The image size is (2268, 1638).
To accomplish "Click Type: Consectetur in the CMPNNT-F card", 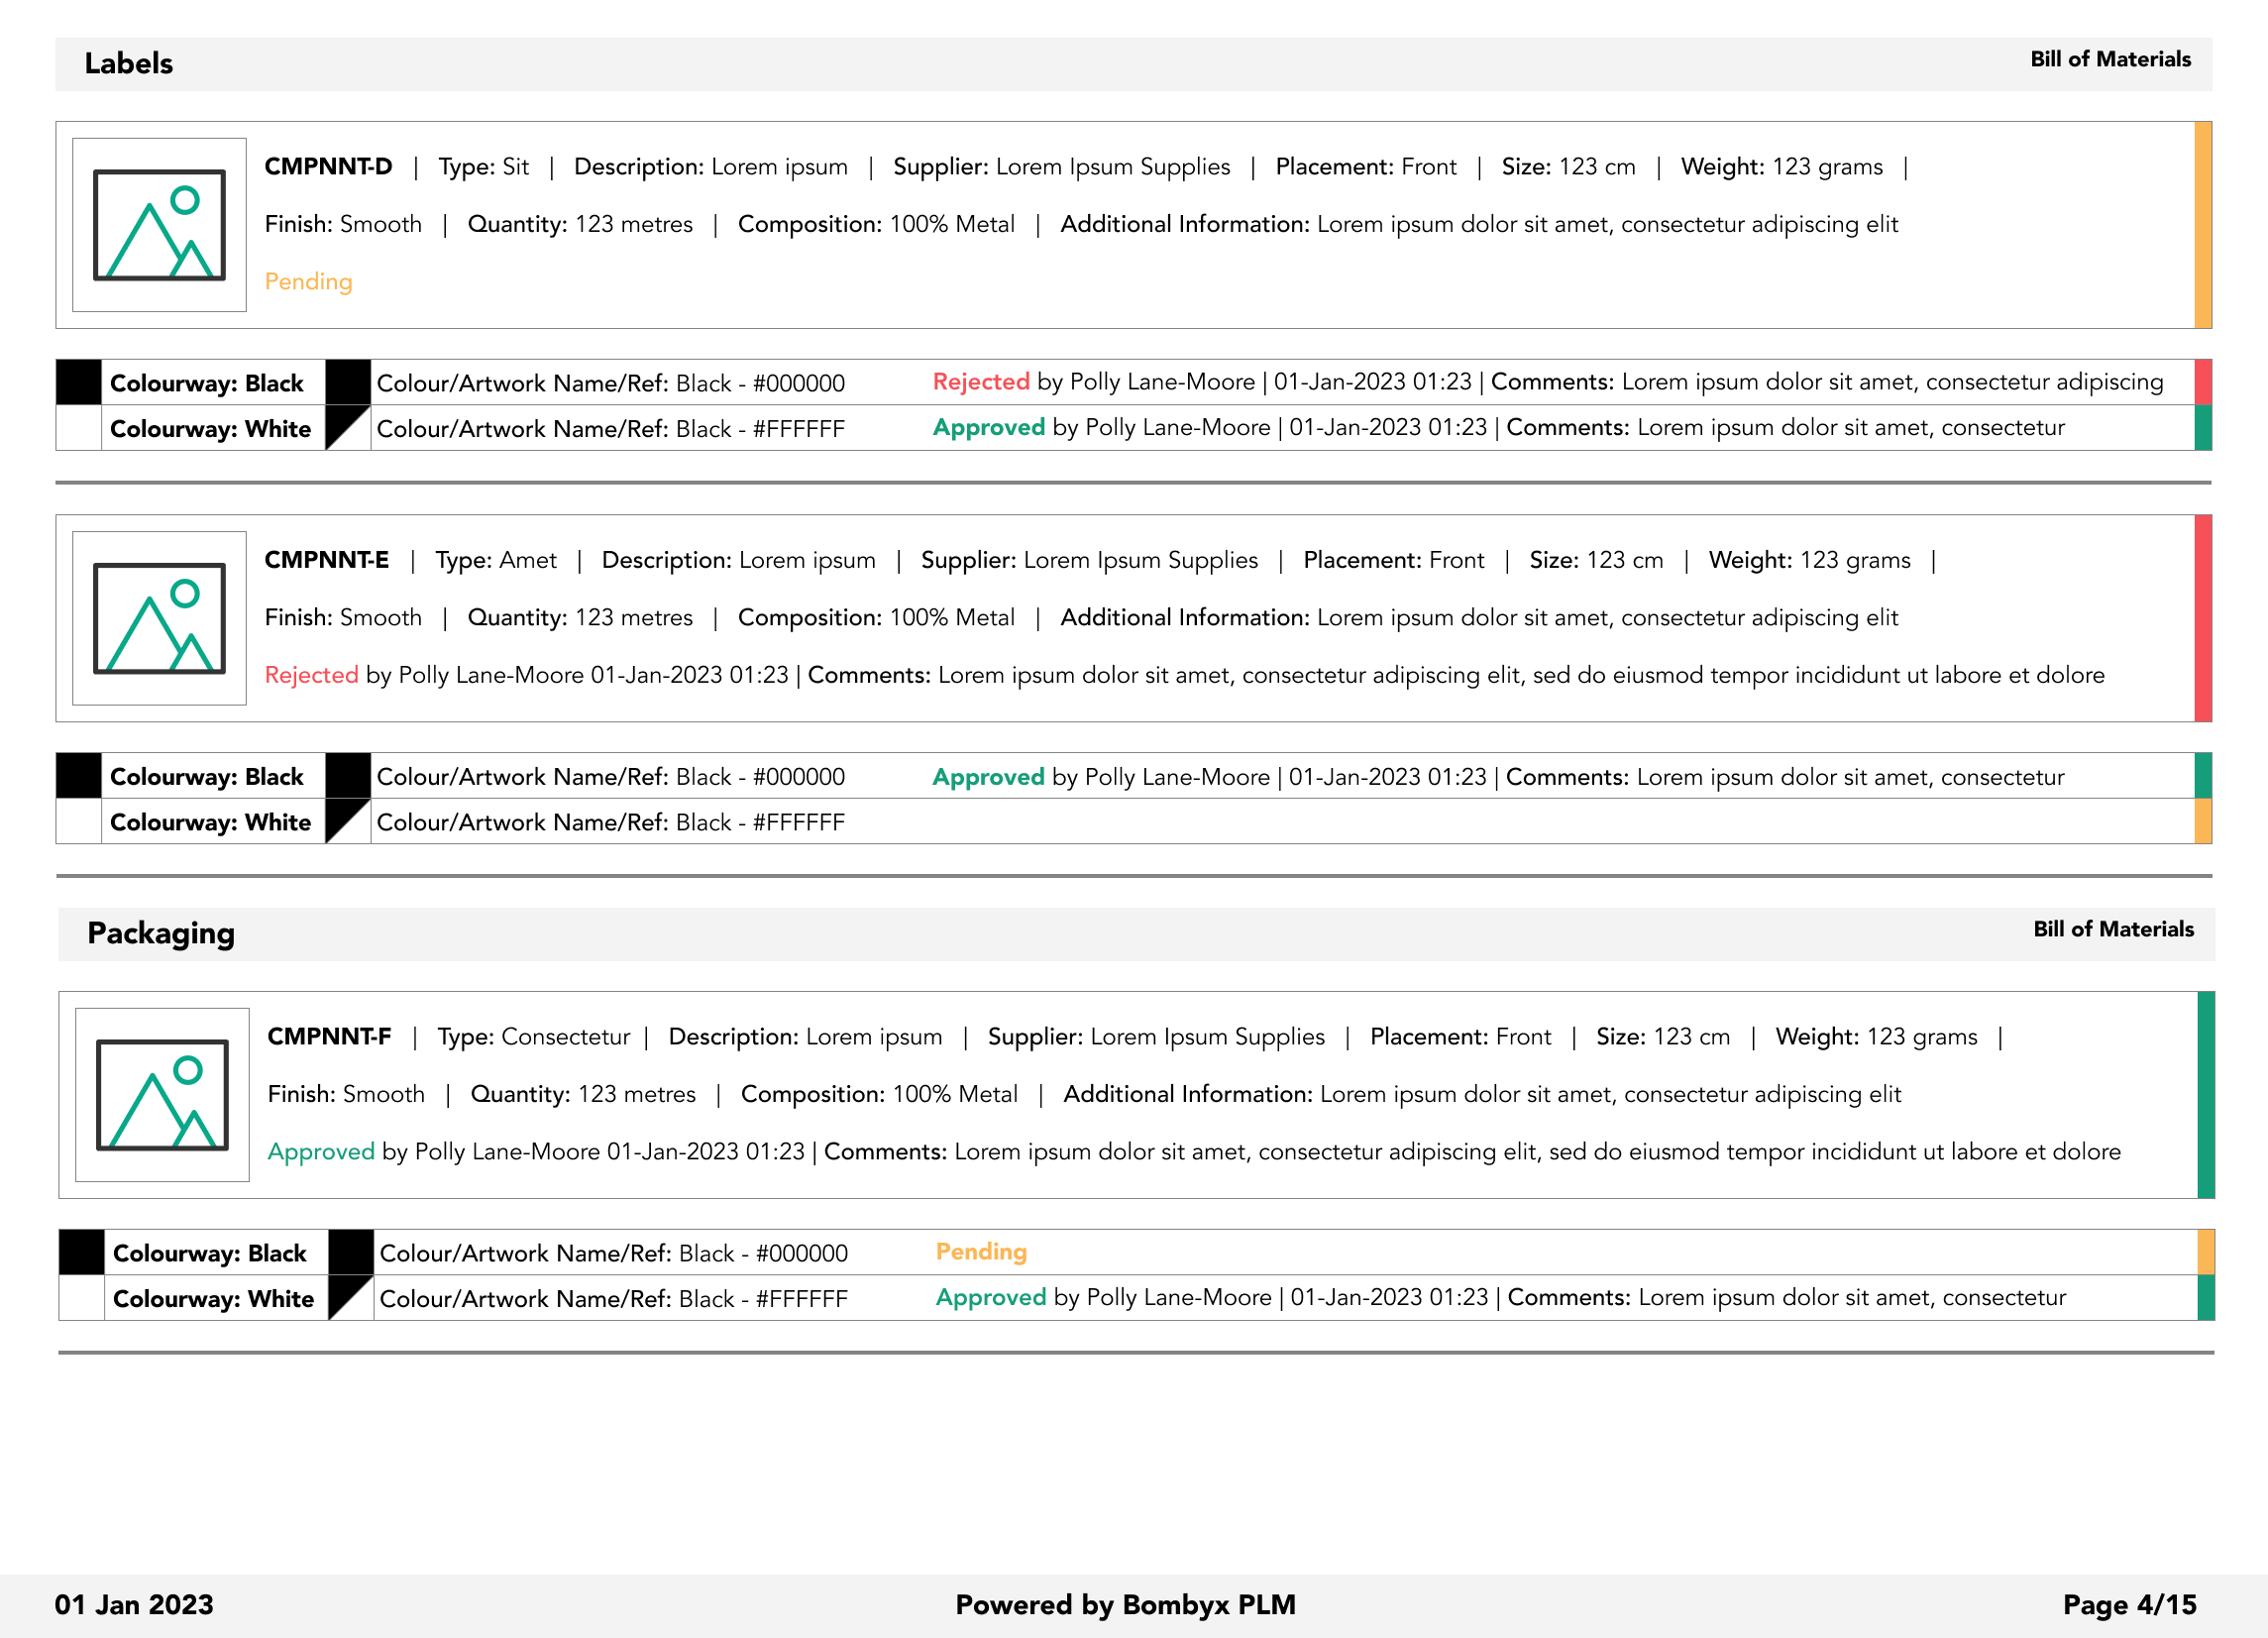I will tap(534, 1037).
